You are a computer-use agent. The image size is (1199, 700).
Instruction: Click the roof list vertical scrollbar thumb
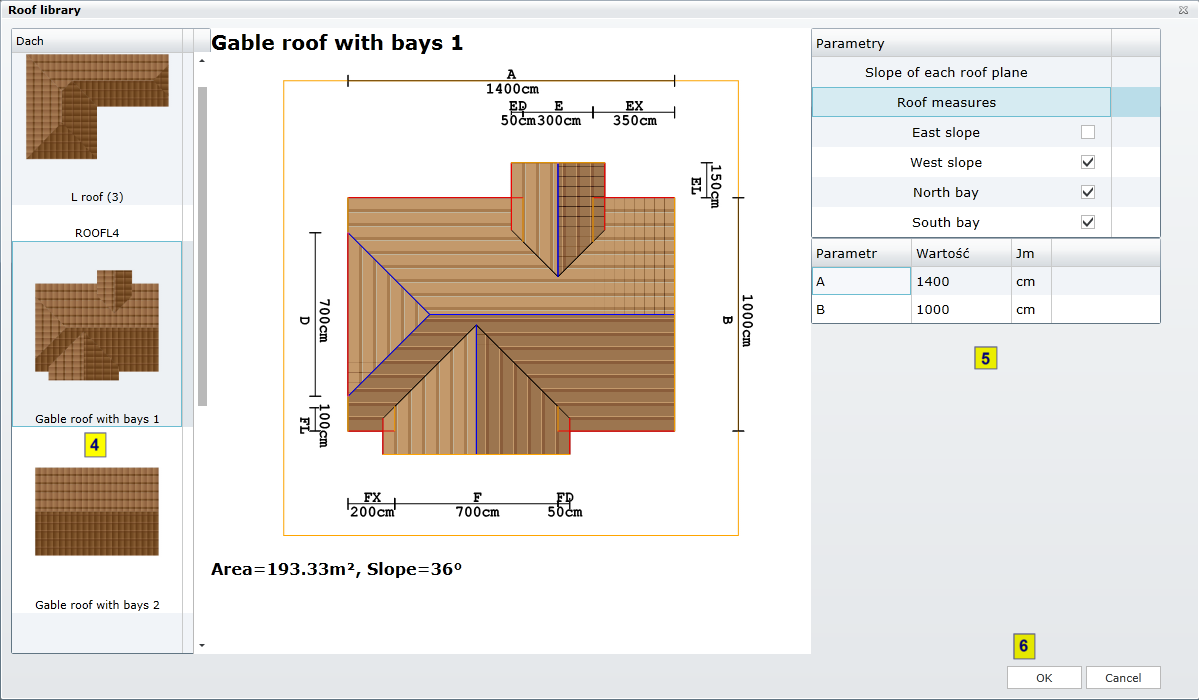(202, 245)
